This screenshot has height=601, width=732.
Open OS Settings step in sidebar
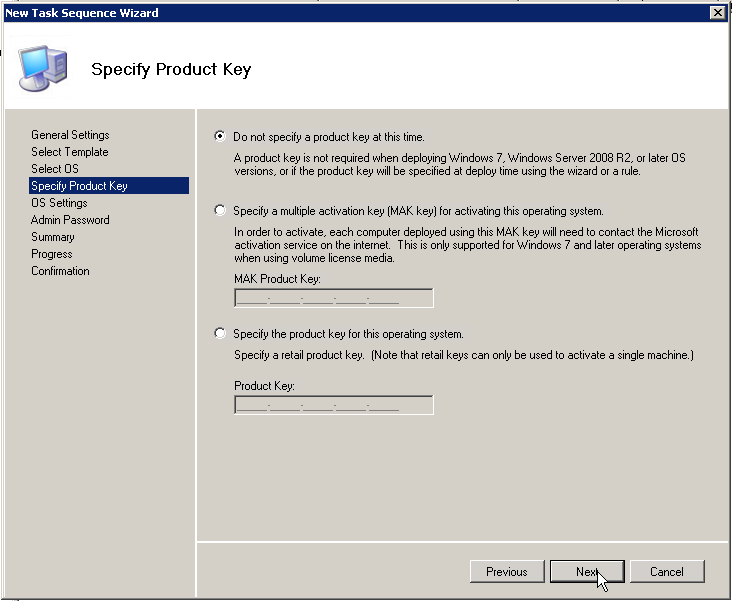pyautogui.click(x=59, y=203)
